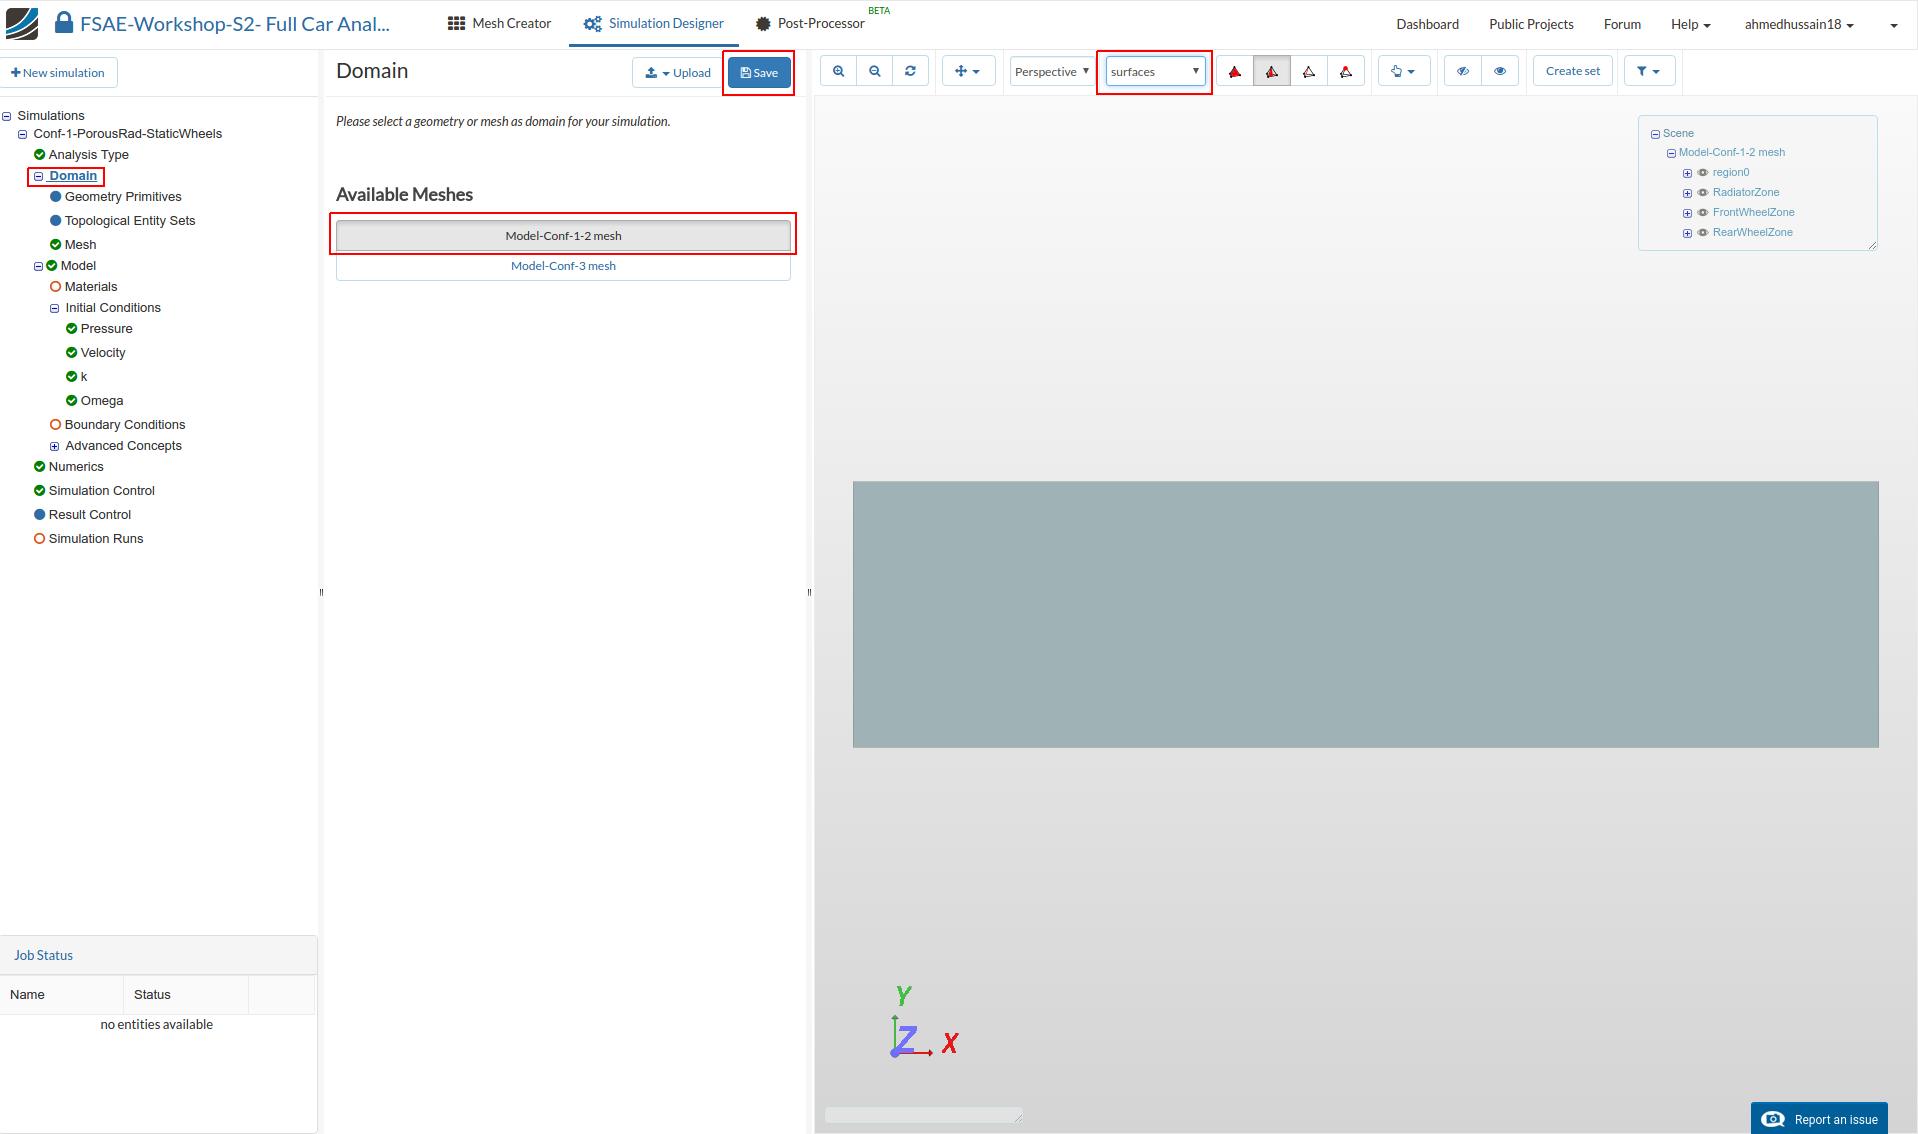Select the Velocity initial condition
This screenshot has height=1134, width=1918.
[x=103, y=353]
